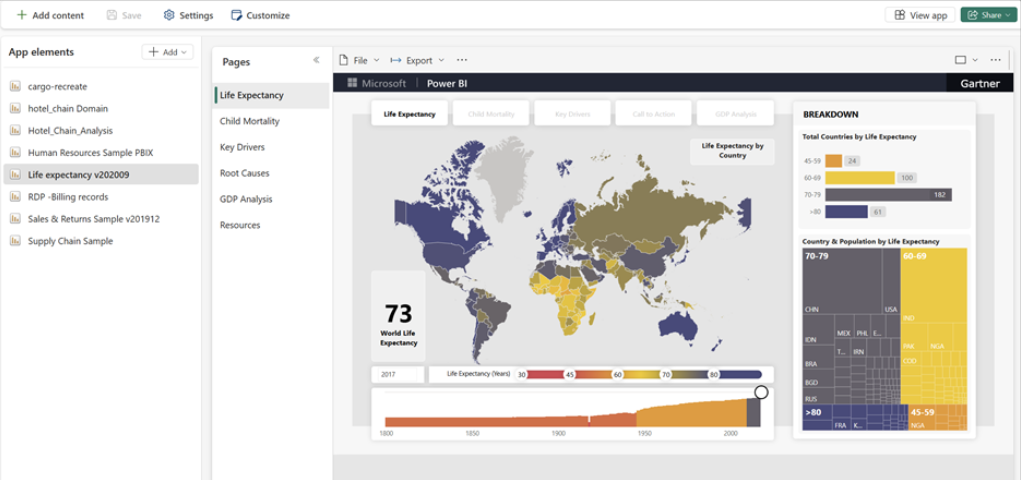Click the timeline slider handle circle

761,392
